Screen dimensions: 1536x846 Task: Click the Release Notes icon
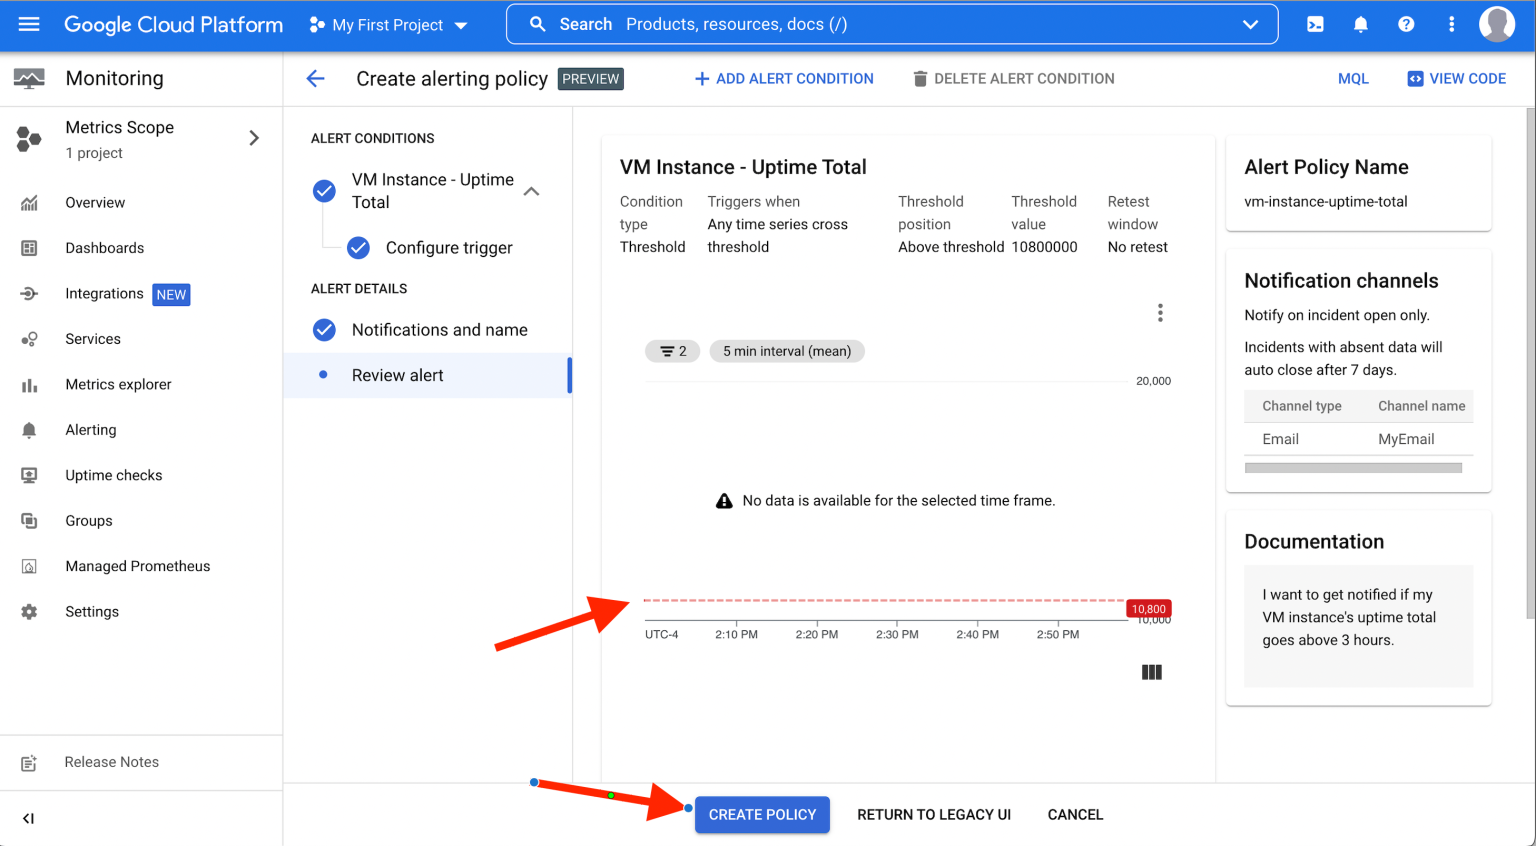click(x=29, y=763)
